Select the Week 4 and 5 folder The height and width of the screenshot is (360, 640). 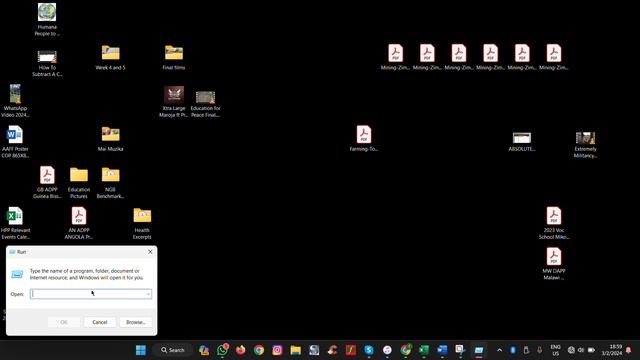tap(111, 58)
